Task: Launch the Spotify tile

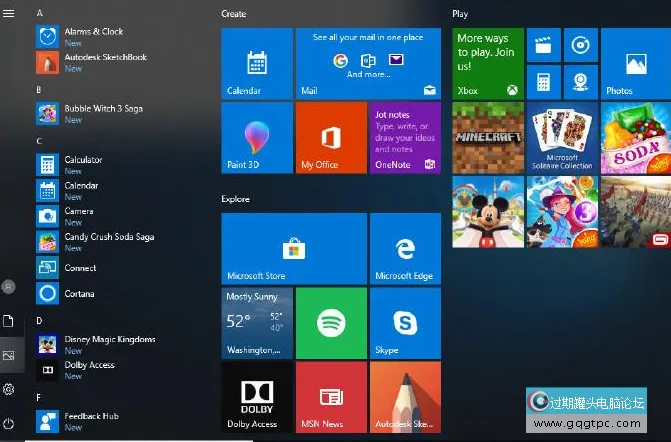Action: (331, 323)
